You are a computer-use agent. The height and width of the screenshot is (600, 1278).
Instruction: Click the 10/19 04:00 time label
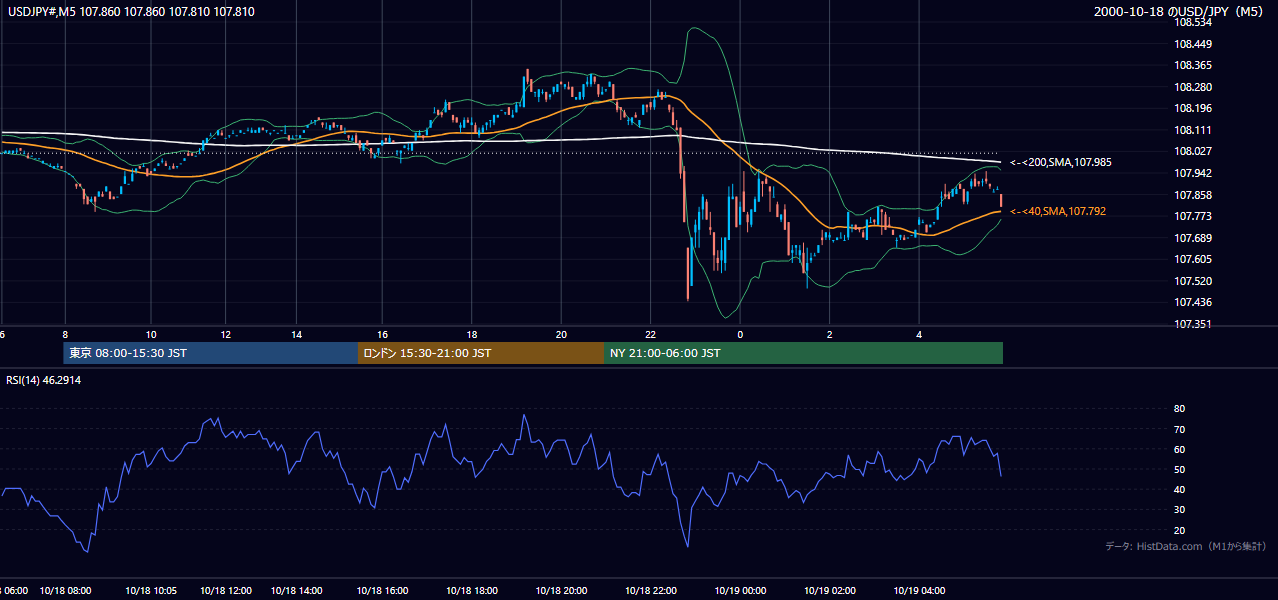[x=920, y=590]
